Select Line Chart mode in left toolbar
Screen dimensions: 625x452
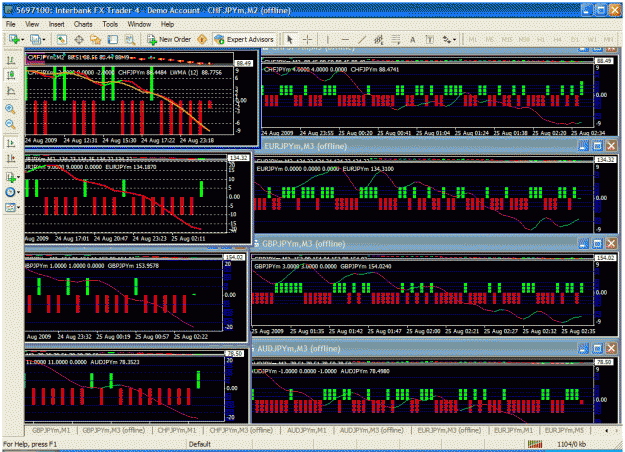(x=11, y=91)
